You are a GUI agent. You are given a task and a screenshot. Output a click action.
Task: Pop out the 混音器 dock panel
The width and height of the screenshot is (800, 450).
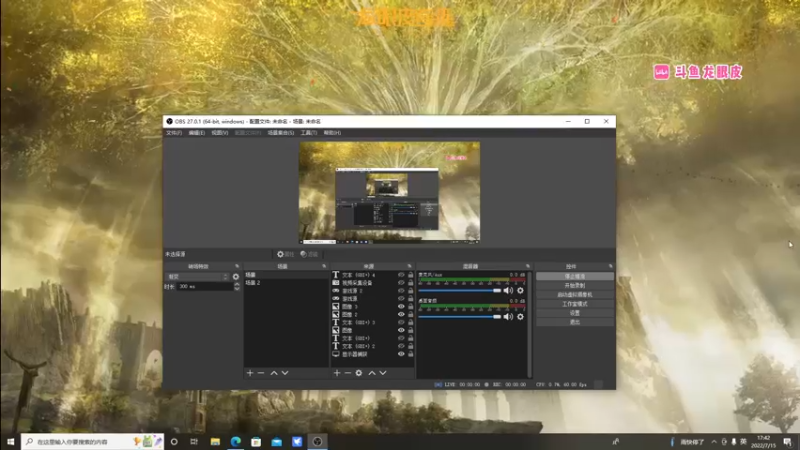pos(528,266)
